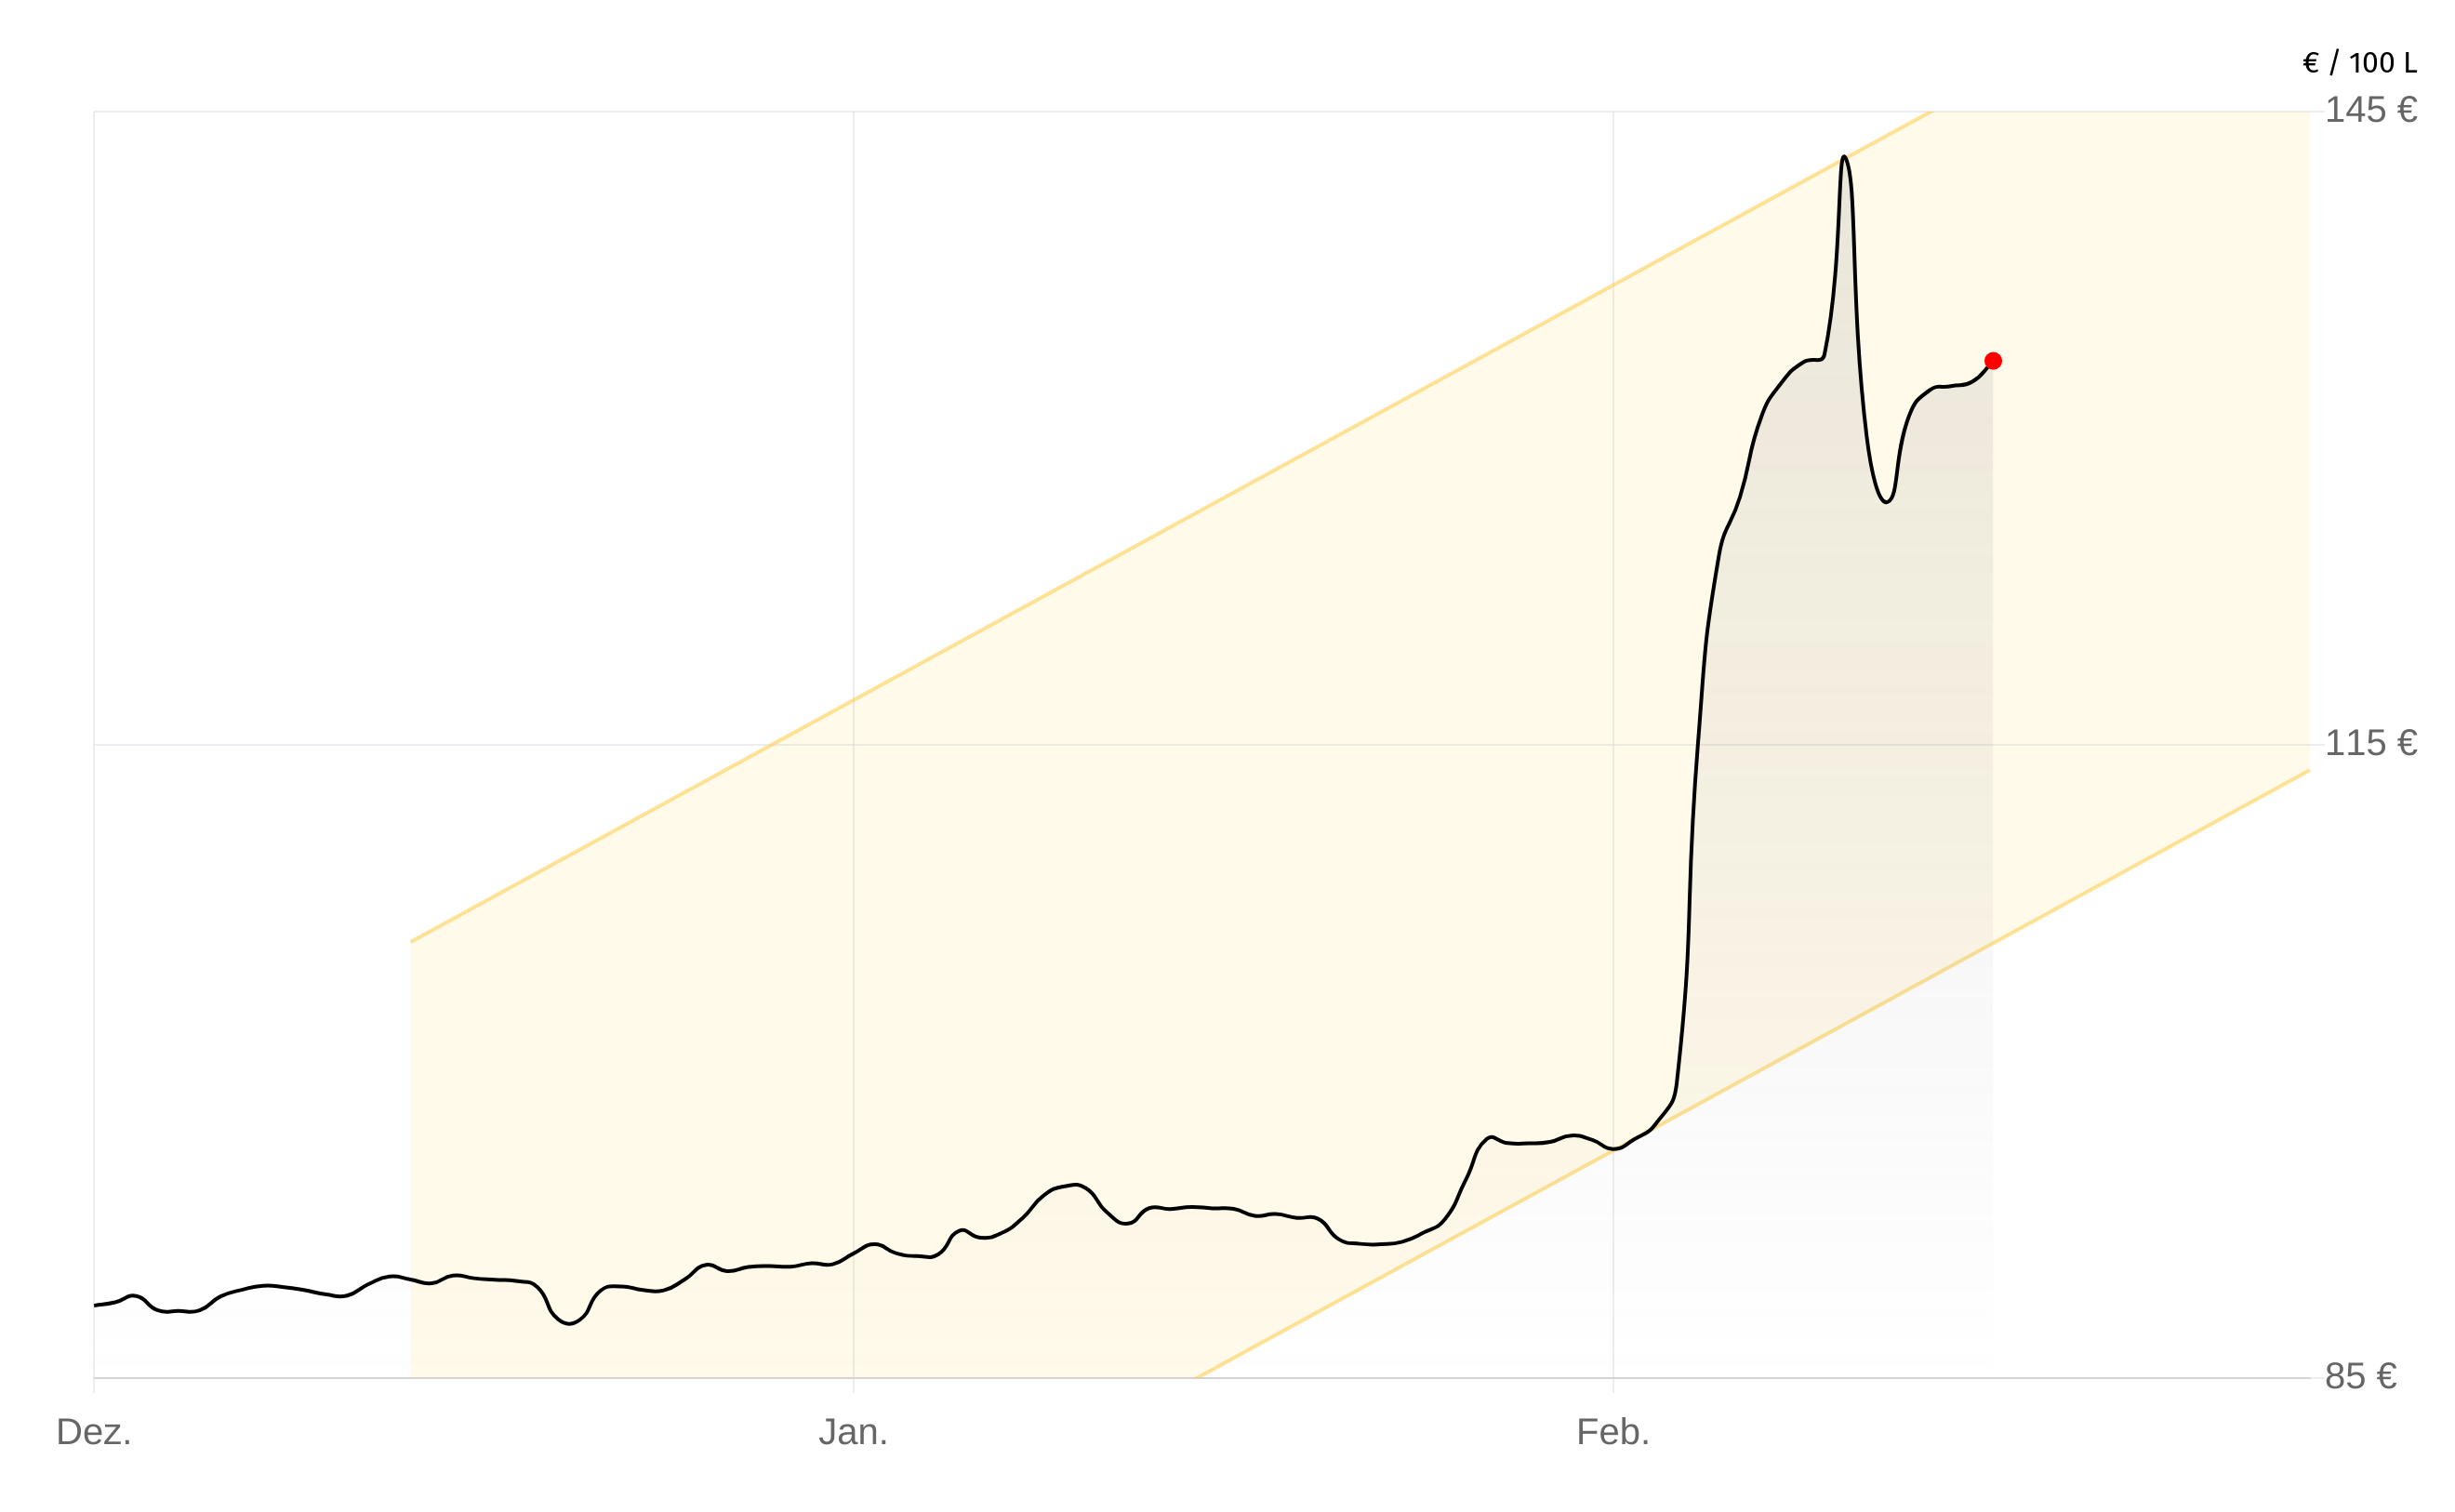
Task: Click the price line's starting point at left edge
Action: click(95, 1305)
